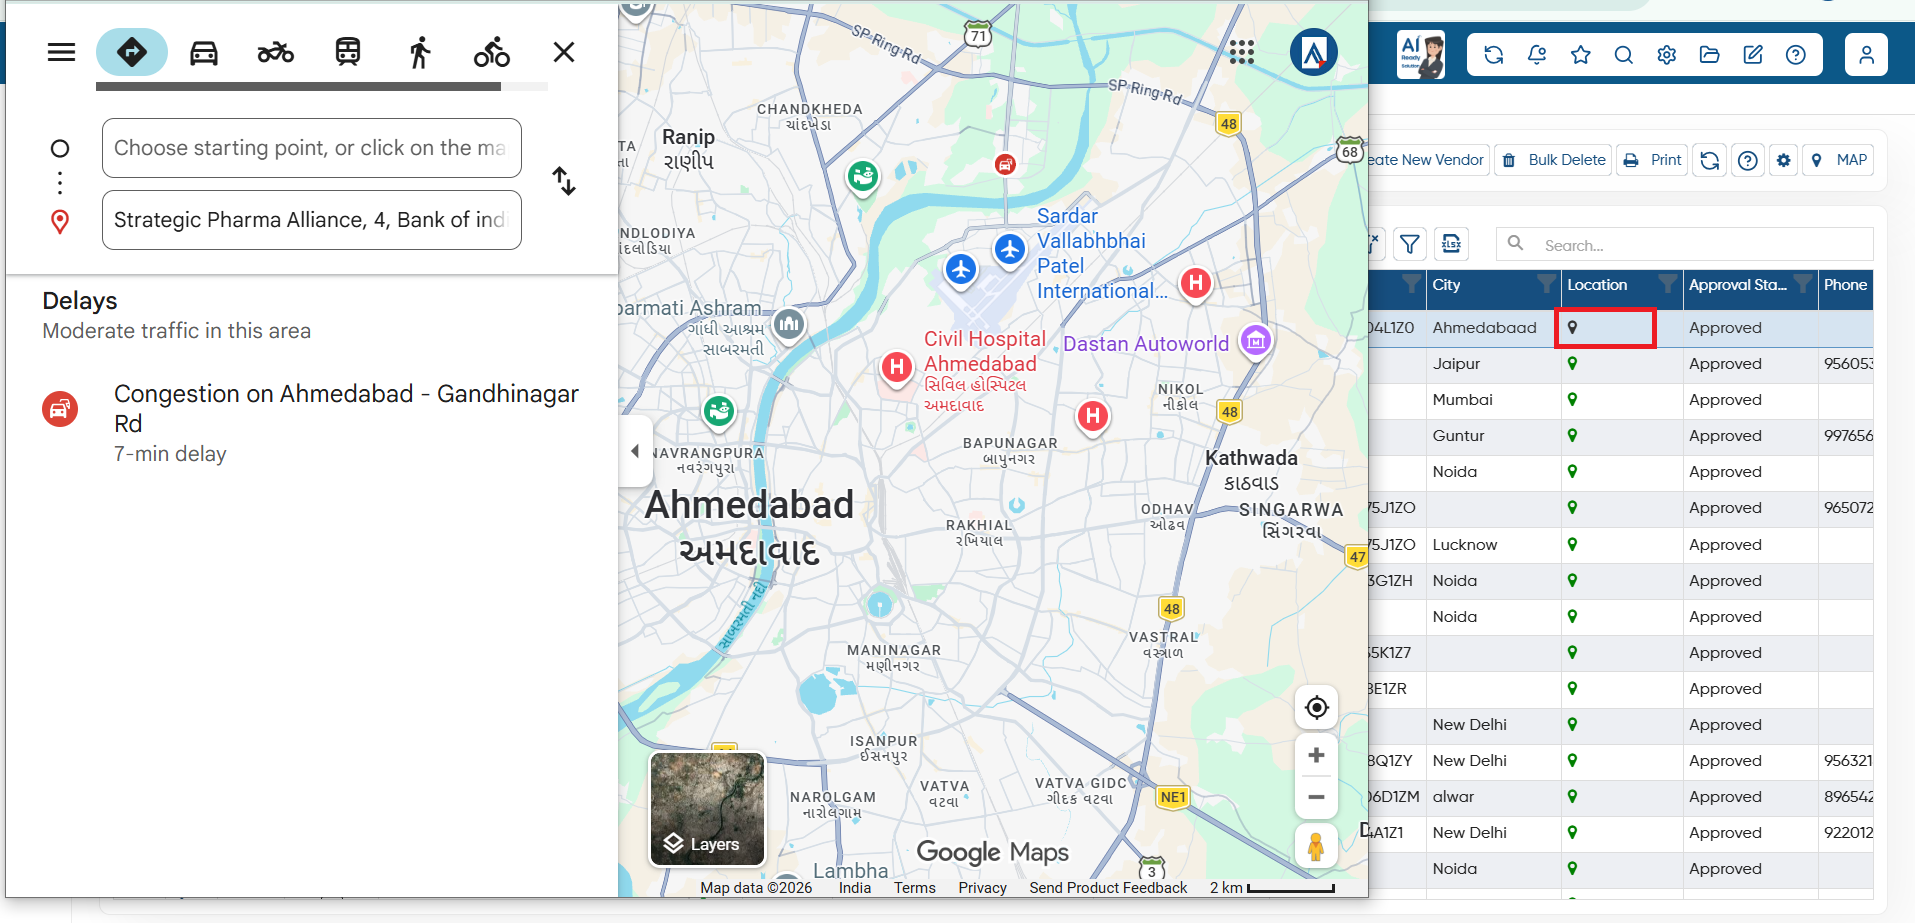Click the starting point input field
This screenshot has height=923, width=1915.
pyautogui.click(x=312, y=148)
